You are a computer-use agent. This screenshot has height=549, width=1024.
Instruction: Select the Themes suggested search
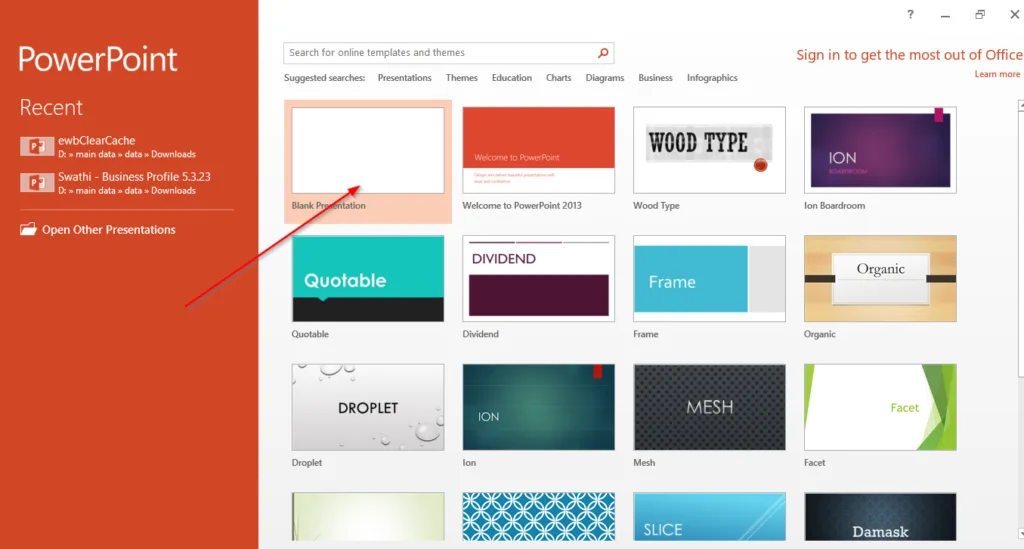click(x=461, y=78)
